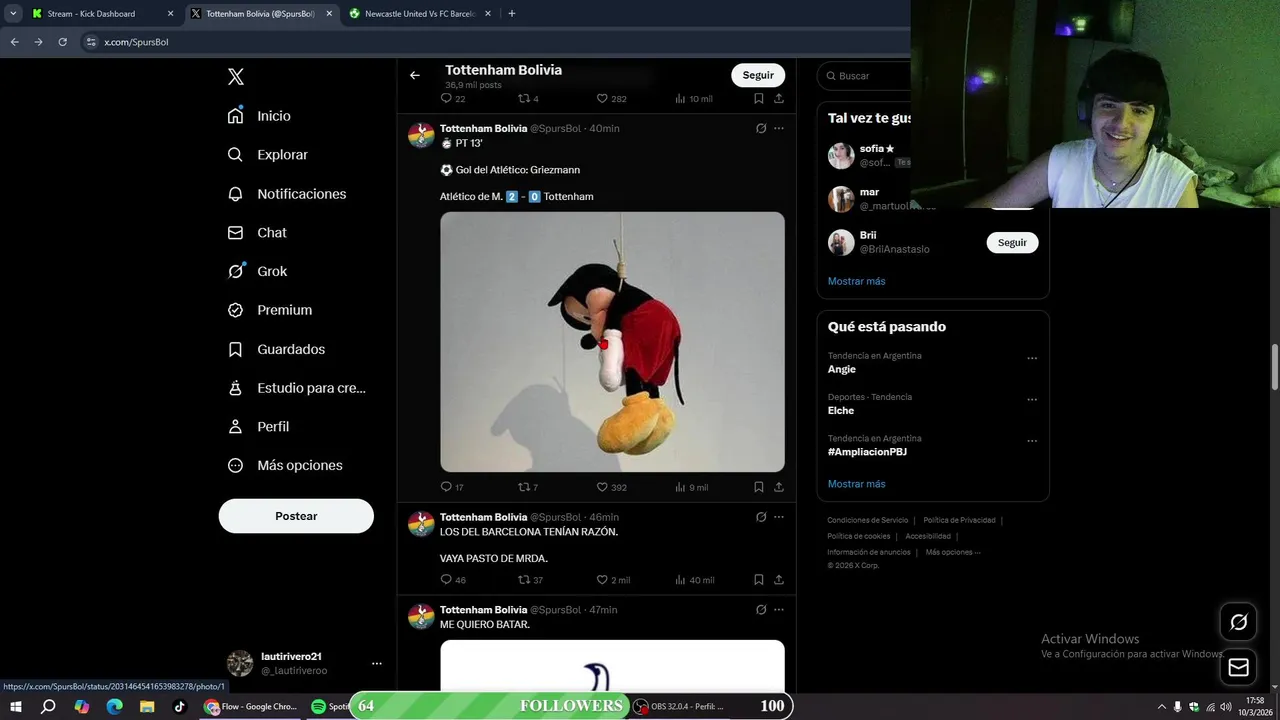Click Mostrar más under Qué está pasando

(857, 484)
